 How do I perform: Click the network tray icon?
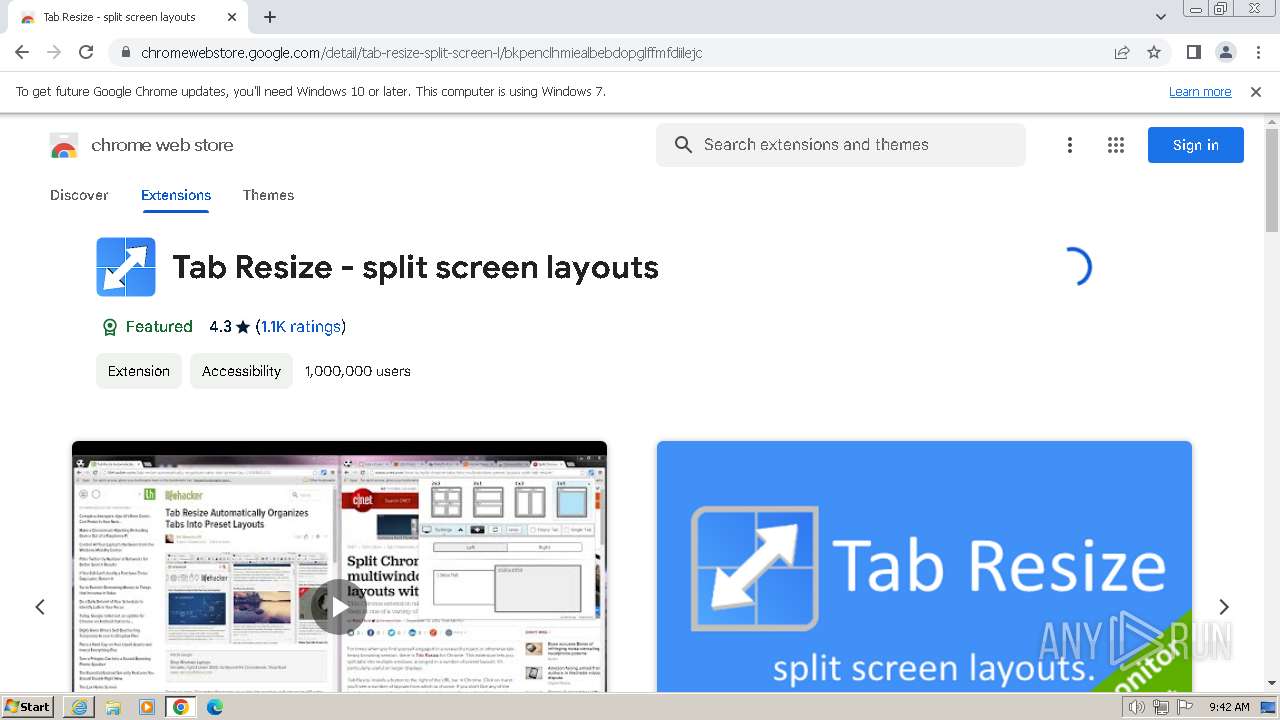[1161, 707]
